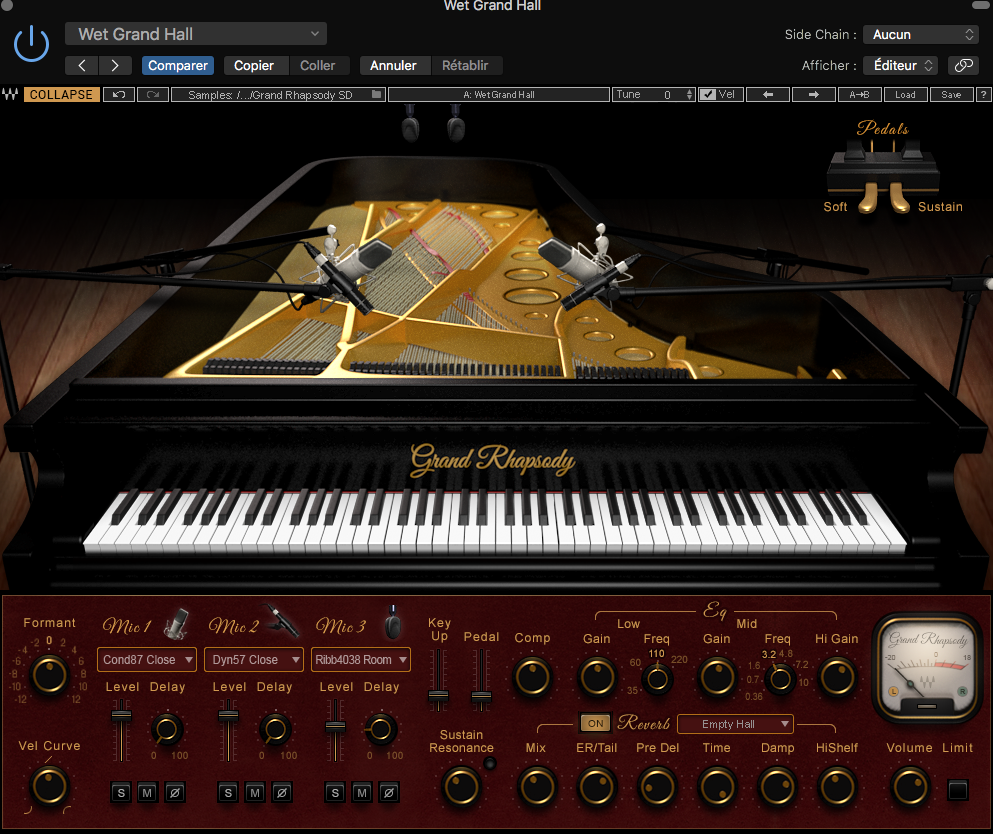Click COLLAPSE in the Waves toolbar
The height and width of the screenshot is (834, 993).
61,94
